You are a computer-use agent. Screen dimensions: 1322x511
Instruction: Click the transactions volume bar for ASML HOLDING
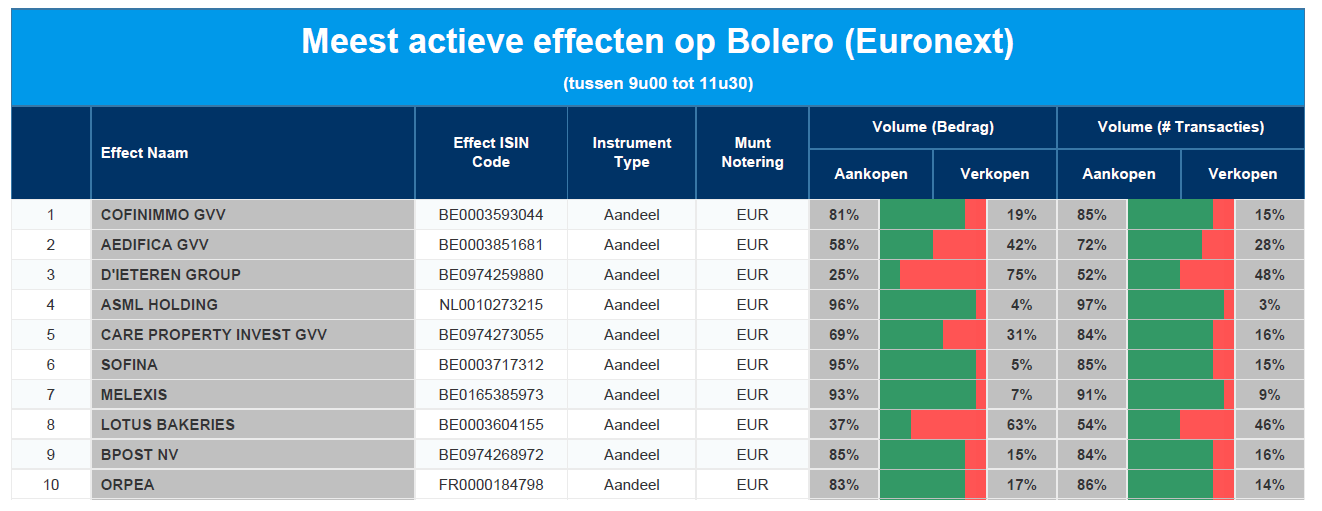click(1180, 304)
